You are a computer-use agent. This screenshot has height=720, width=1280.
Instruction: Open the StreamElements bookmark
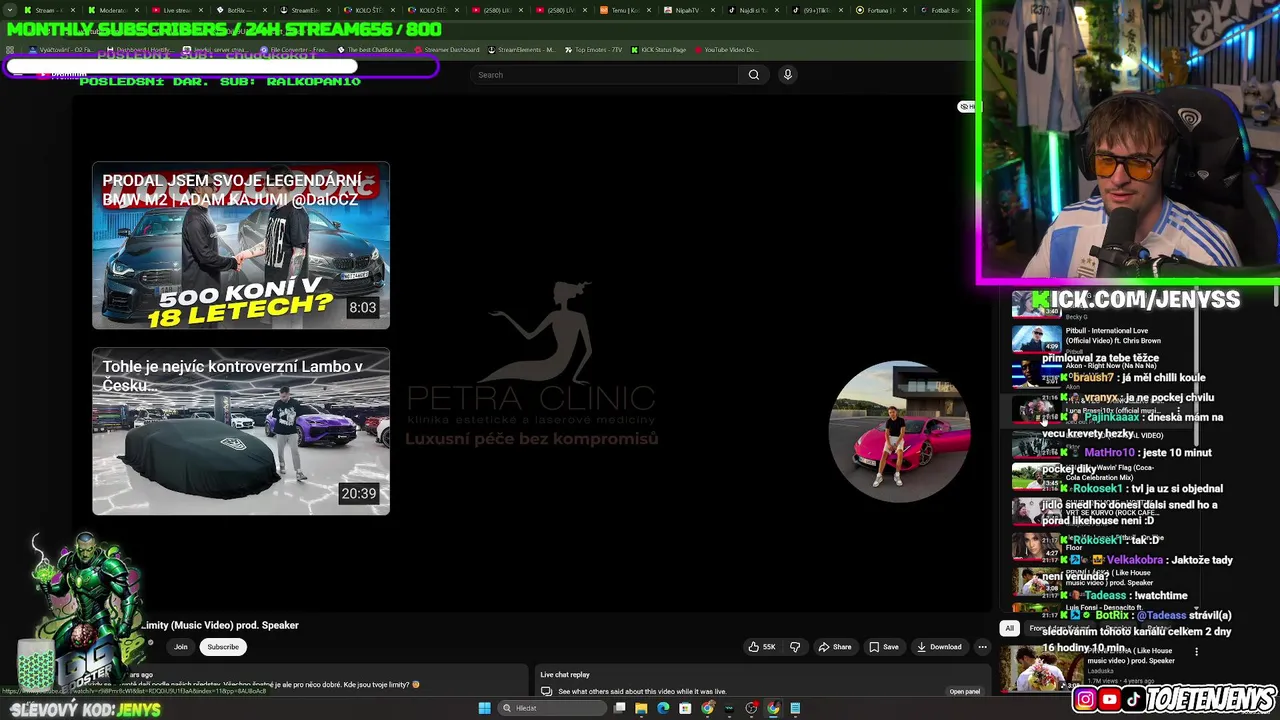pyautogui.click(x=520, y=50)
